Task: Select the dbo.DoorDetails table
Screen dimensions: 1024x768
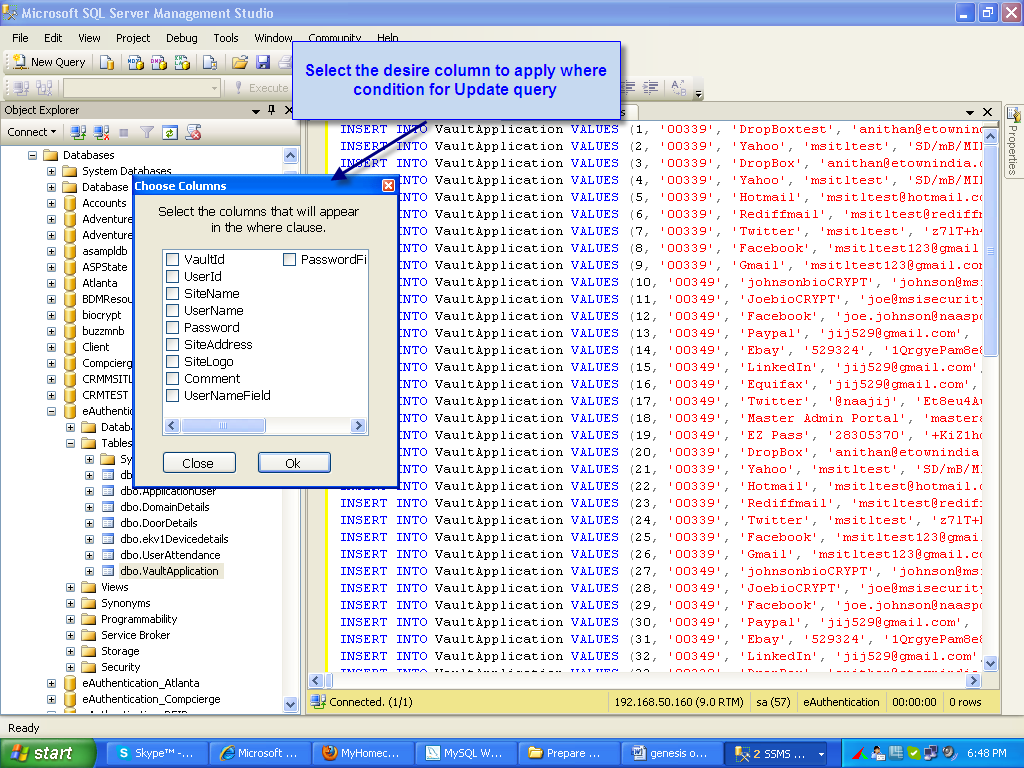Action: click(159, 523)
